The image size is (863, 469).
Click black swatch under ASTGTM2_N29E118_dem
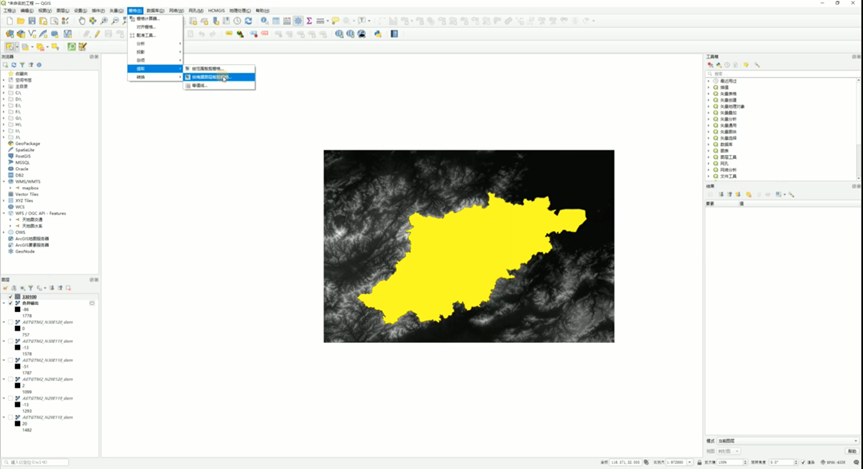[18, 424]
